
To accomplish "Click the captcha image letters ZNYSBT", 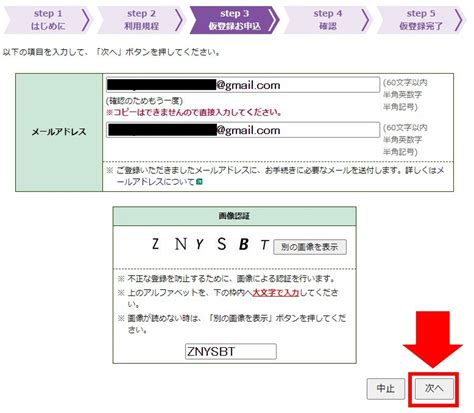I will pos(210,244).
